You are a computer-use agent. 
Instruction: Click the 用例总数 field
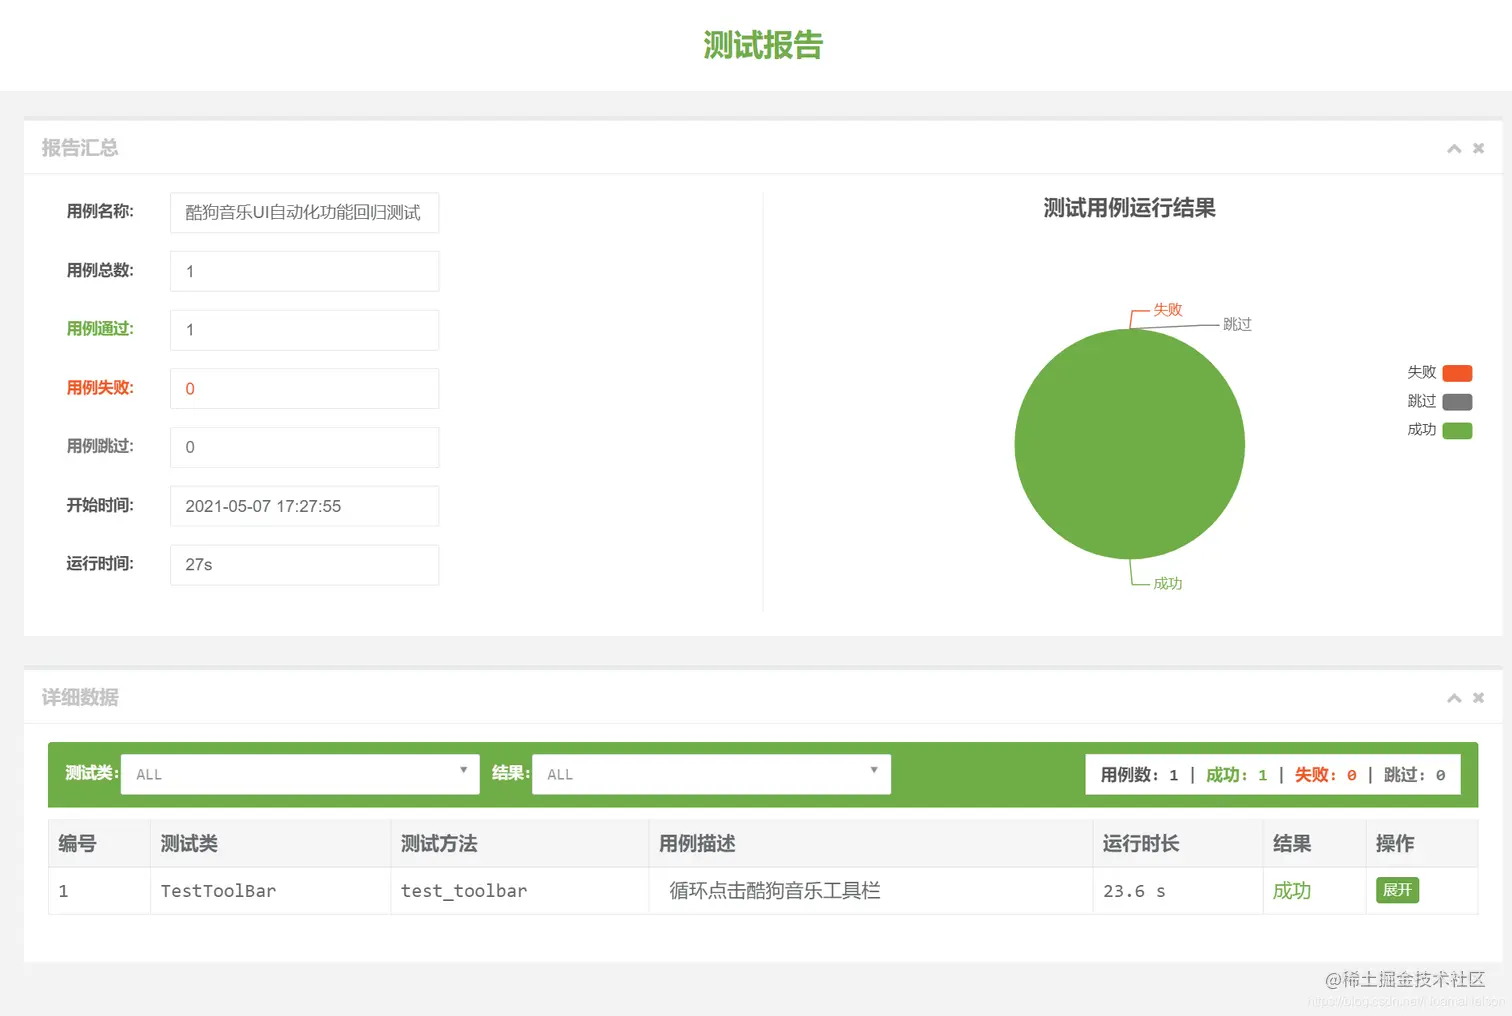click(304, 271)
